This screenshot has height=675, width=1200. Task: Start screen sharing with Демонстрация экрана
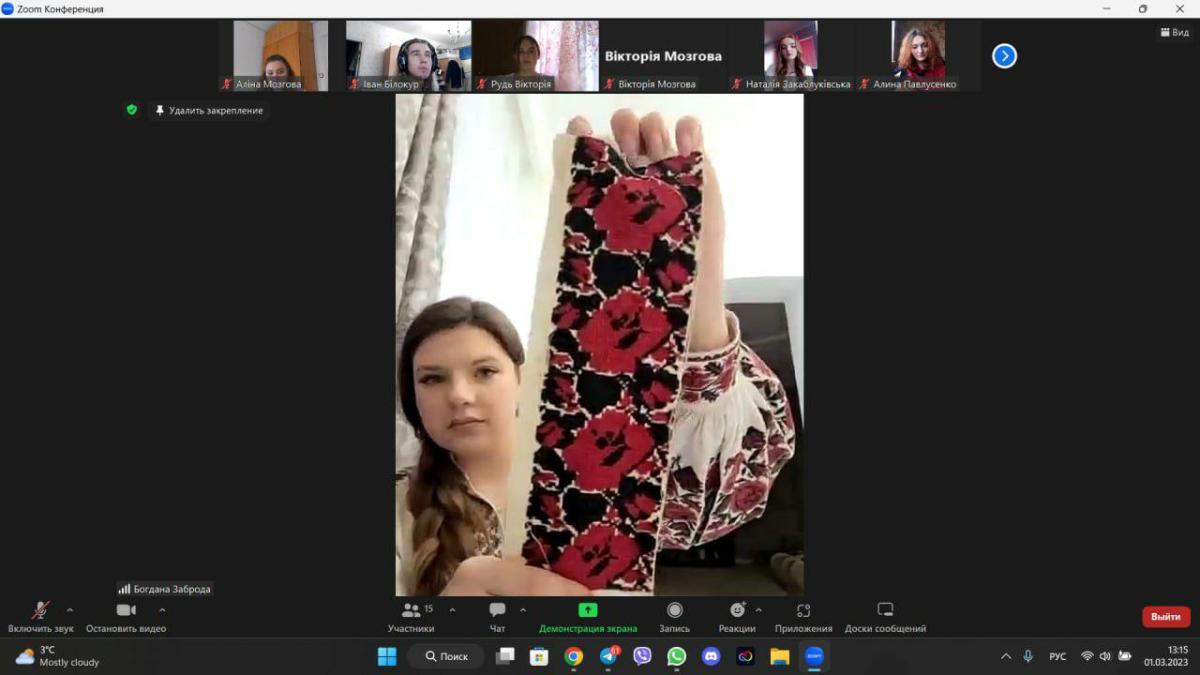[588, 617]
